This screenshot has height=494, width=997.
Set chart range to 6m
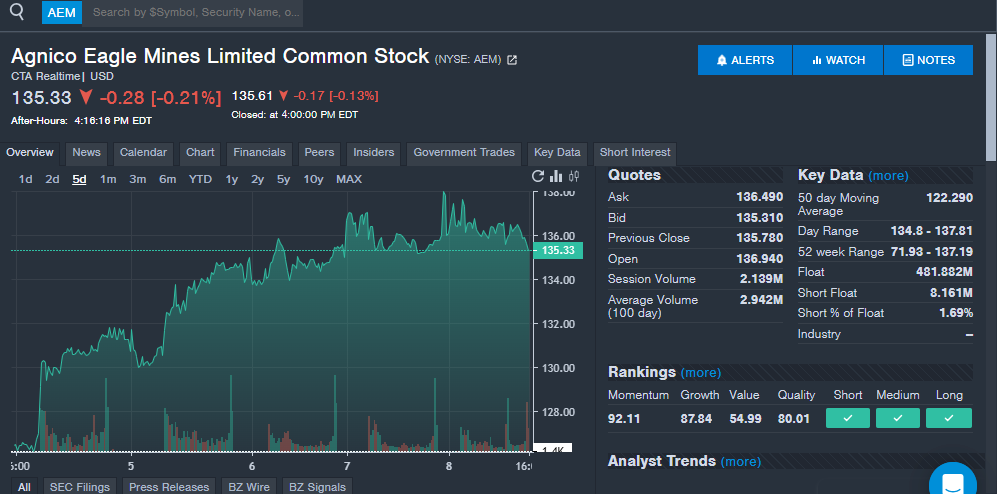point(167,179)
